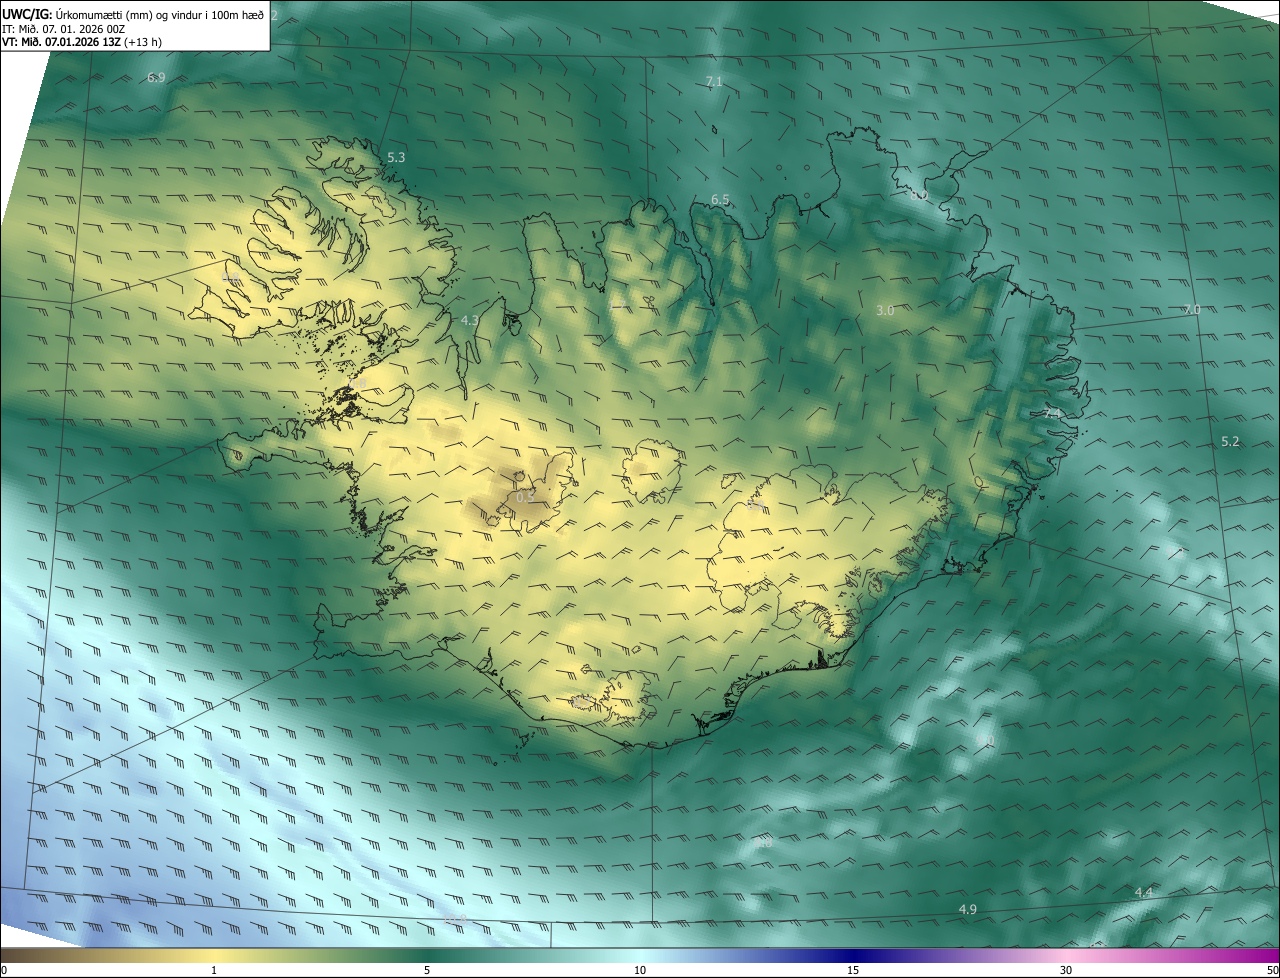Select the VT valid time line for 13Z
The image size is (1280, 978).
82,42
